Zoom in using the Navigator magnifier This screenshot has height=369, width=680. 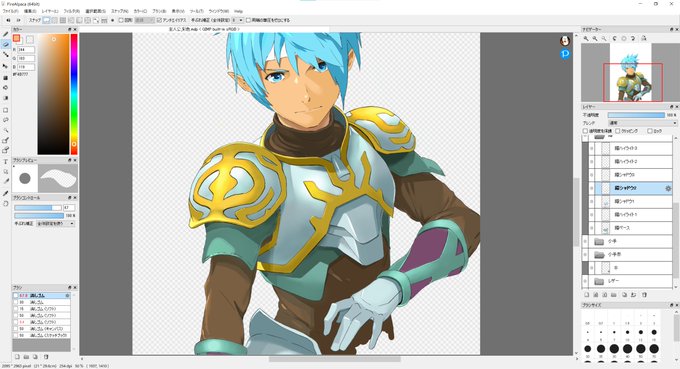point(586,39)
